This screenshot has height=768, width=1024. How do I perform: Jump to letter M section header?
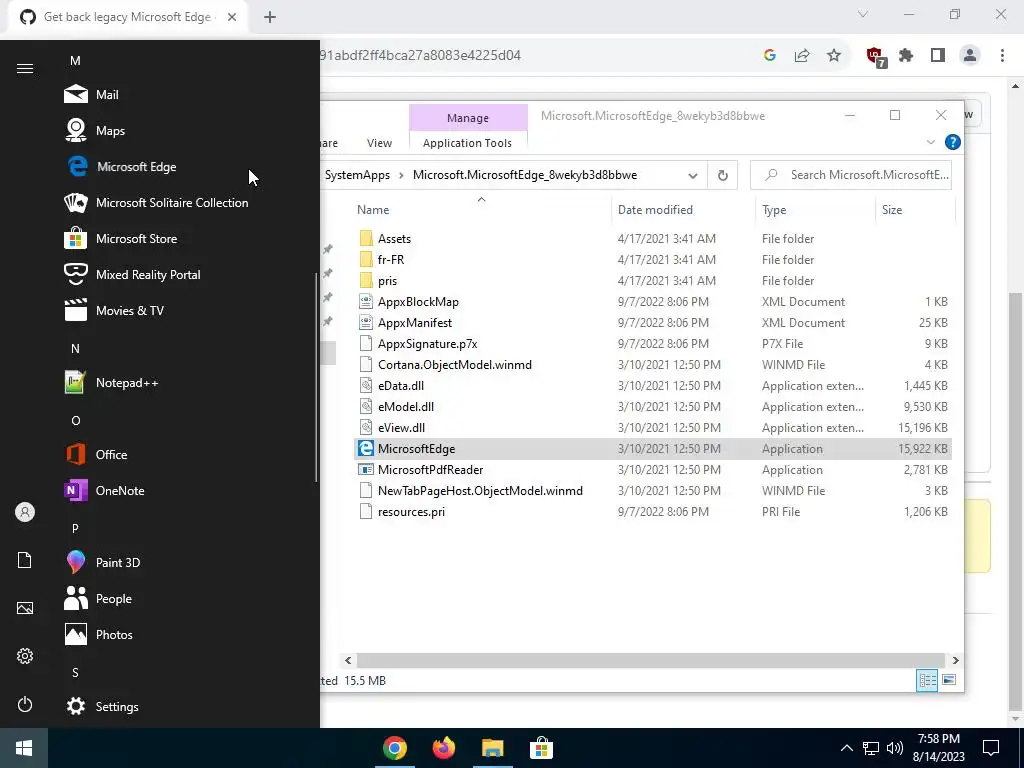point(76,61)
